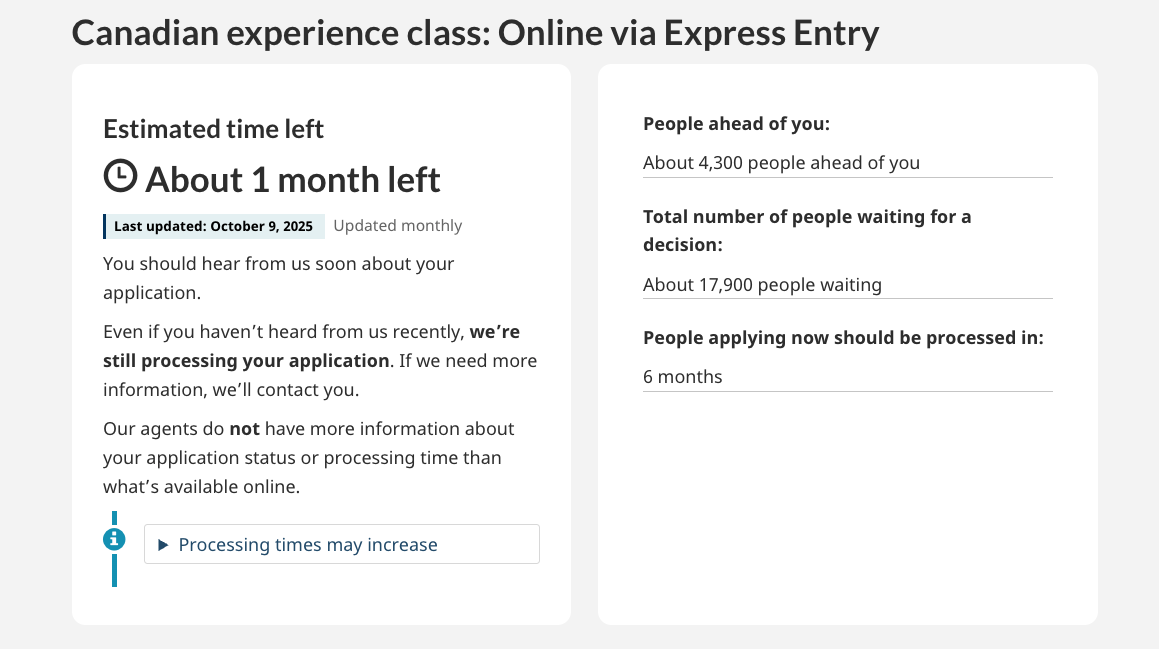This screenshot has height=649, width=1159.
Task: Click the bold word "not" in the agents paragraph
Action: tap(244, 429)
